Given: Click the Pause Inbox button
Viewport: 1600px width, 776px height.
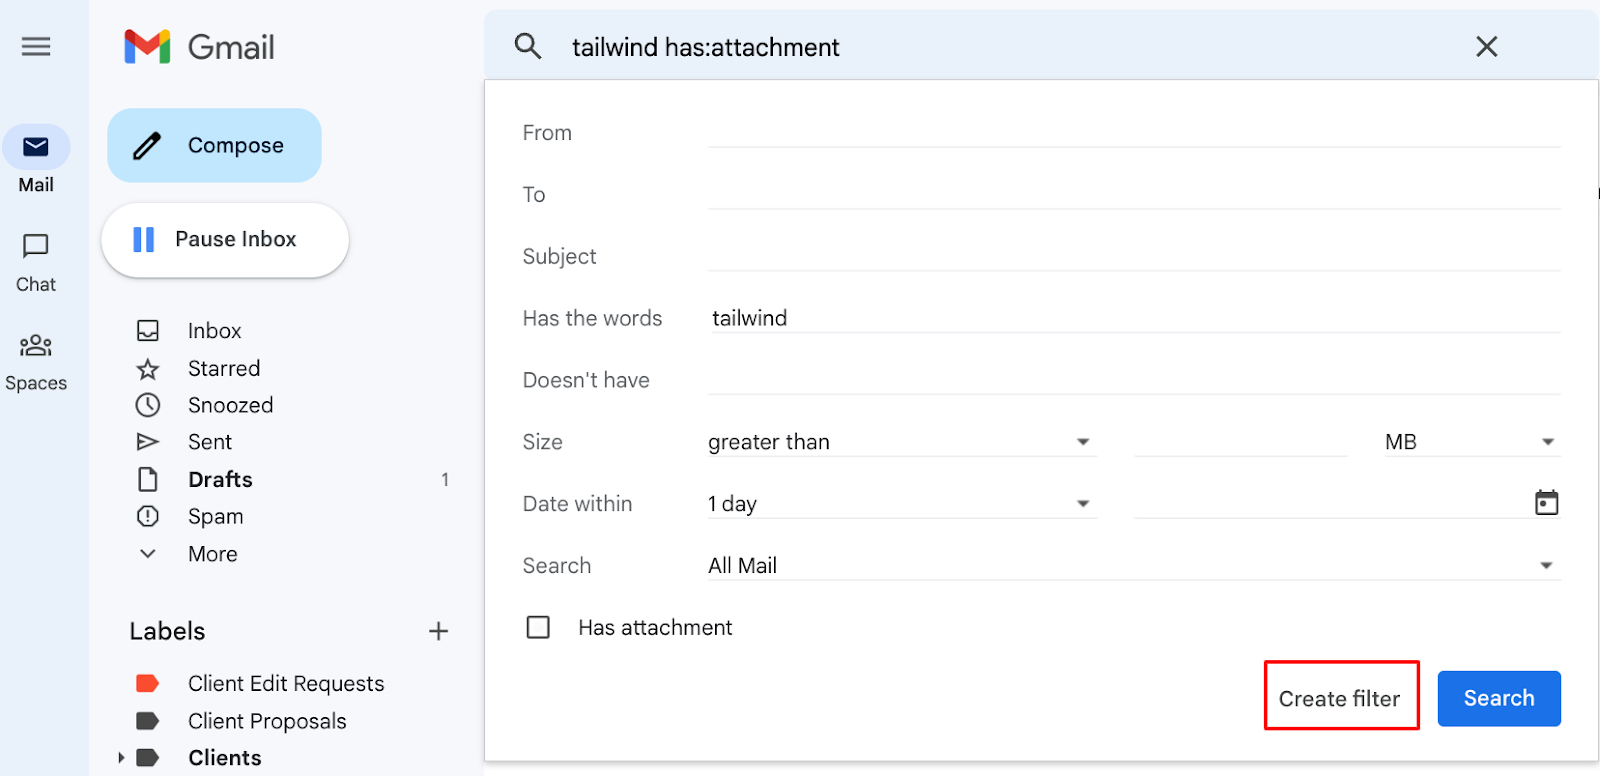Looking at the screenshot, I should [225, 240].
